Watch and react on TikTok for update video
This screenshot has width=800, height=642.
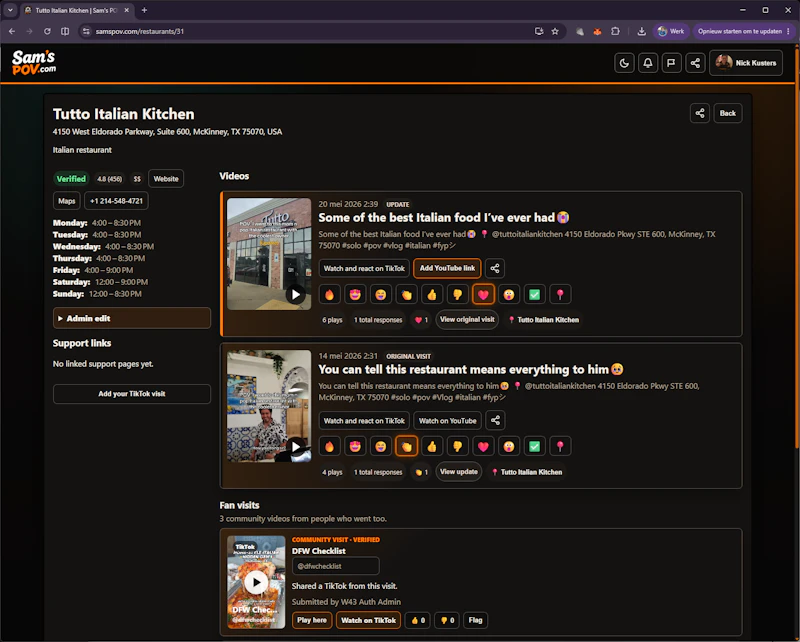pyautogui.click(x=364, y=268)
